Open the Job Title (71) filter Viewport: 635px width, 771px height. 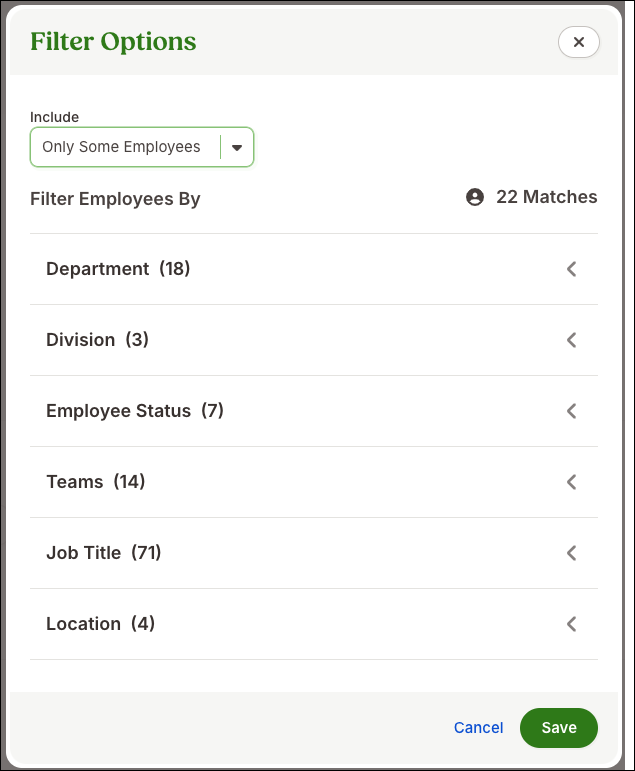pos(314,553)
